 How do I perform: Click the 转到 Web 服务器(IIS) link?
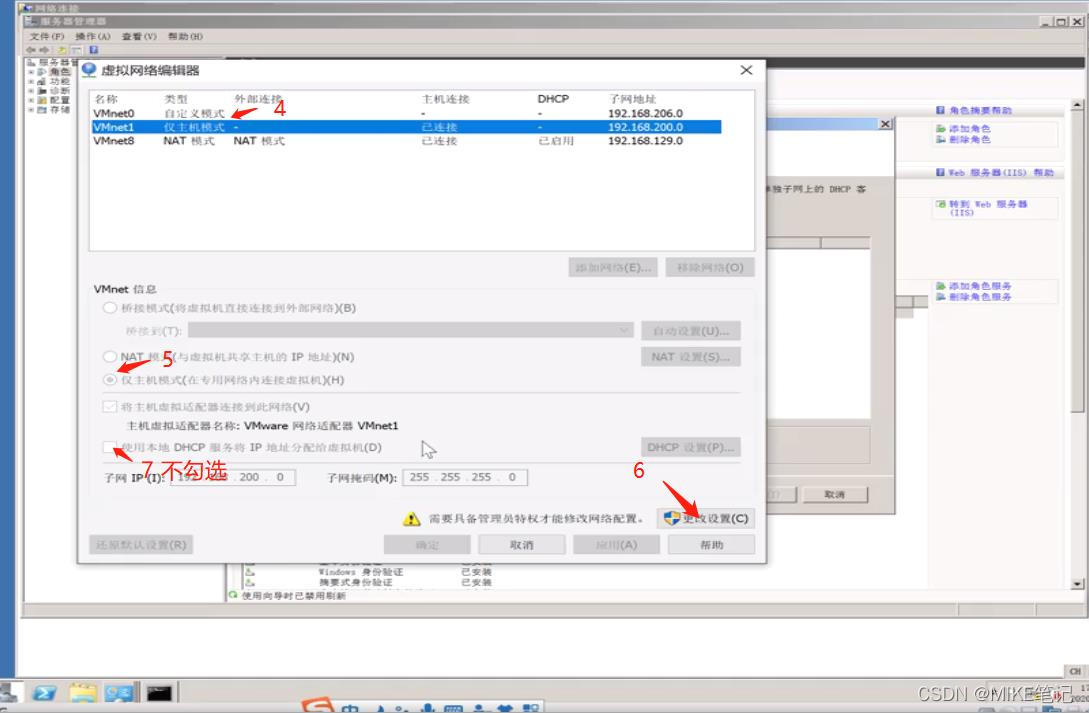tap(988, 208)
